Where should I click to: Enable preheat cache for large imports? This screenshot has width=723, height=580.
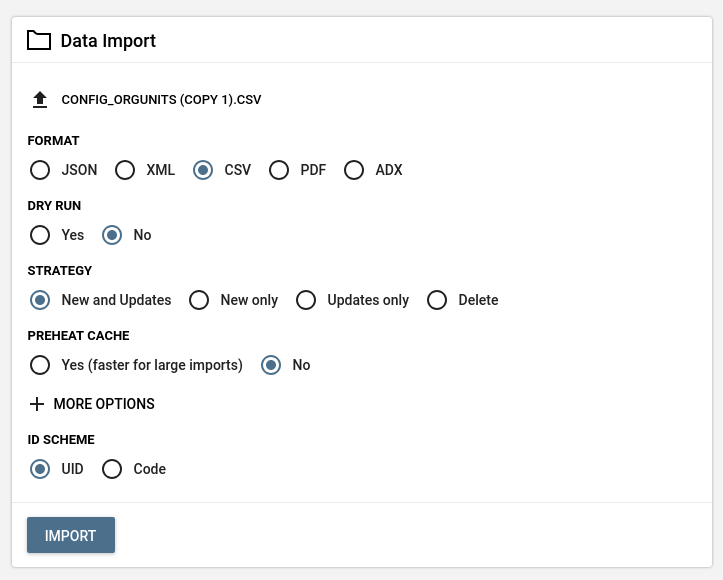pos(40,365)
